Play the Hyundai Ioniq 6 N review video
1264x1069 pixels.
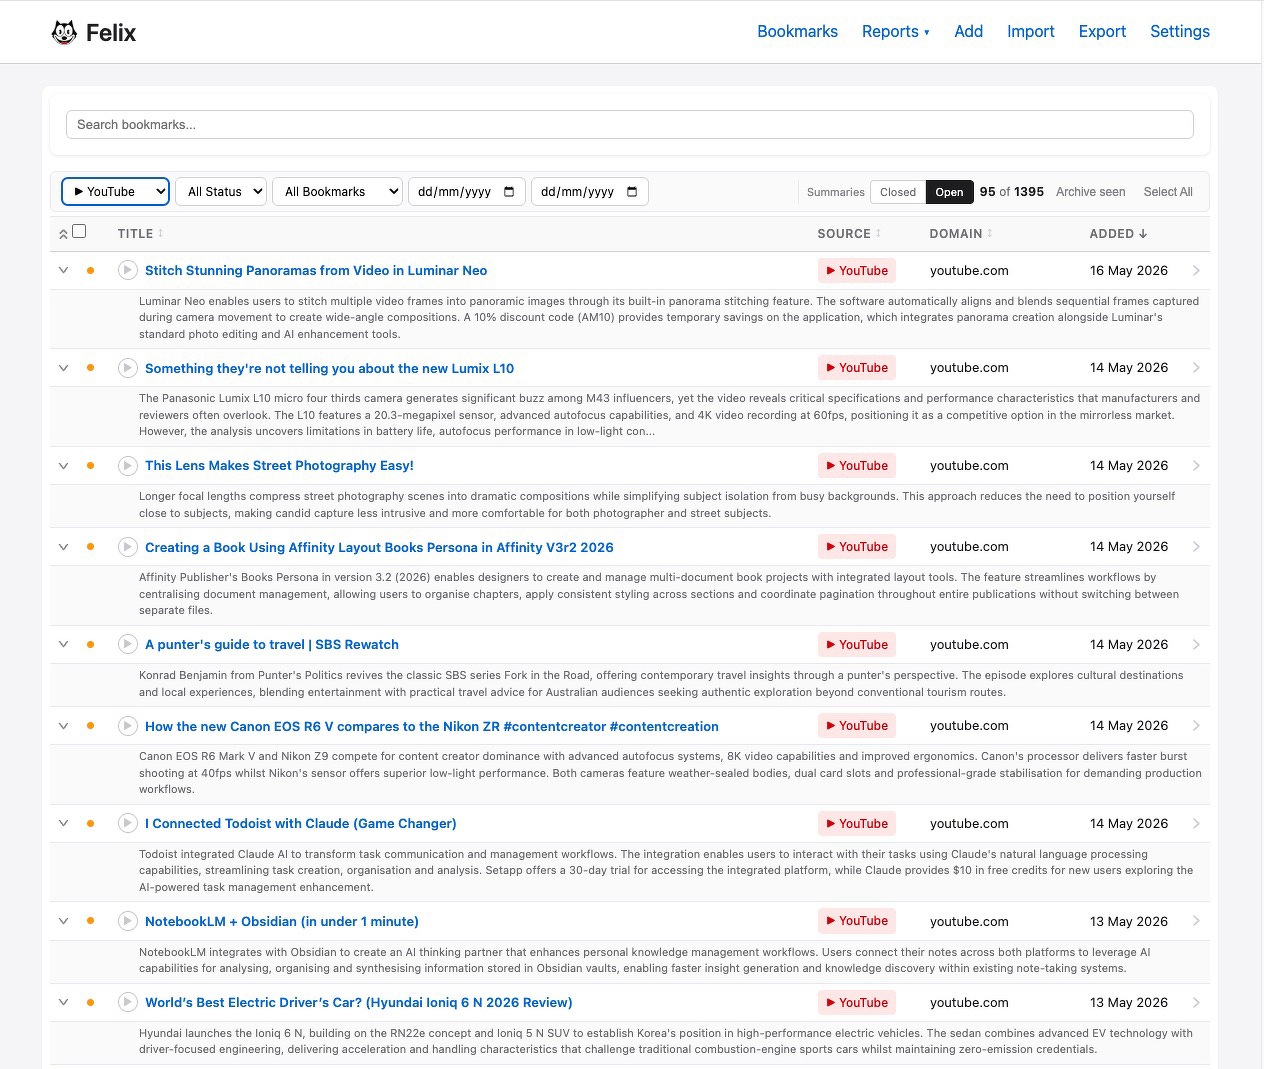127,1002
